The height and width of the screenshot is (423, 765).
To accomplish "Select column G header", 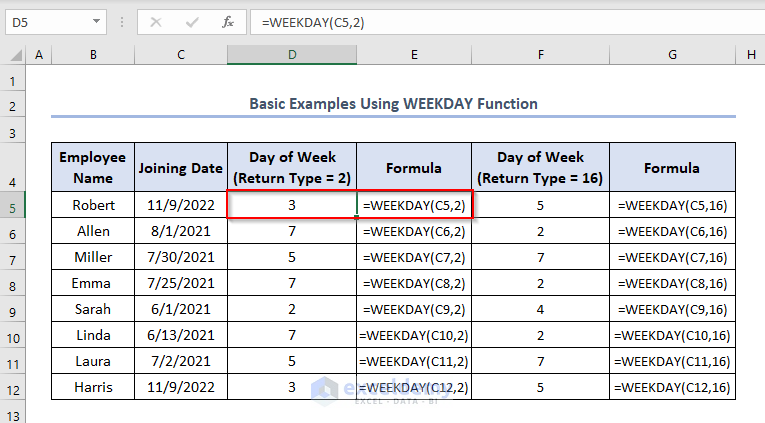I will click(x=672, y=55).
